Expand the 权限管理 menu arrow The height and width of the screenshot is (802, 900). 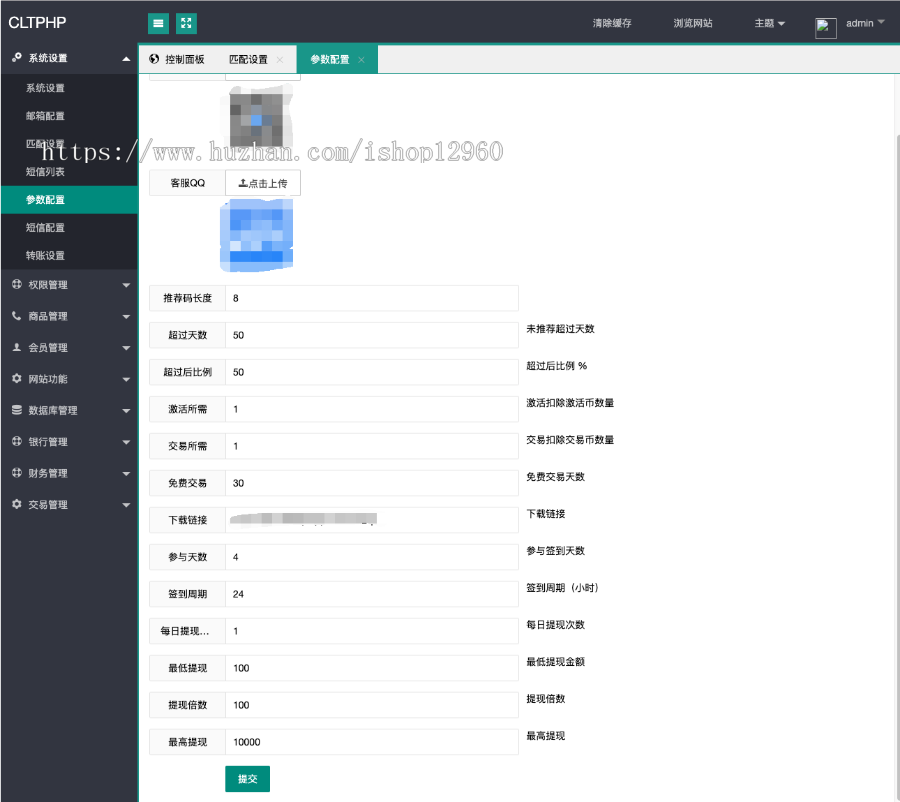coord(126,285)
